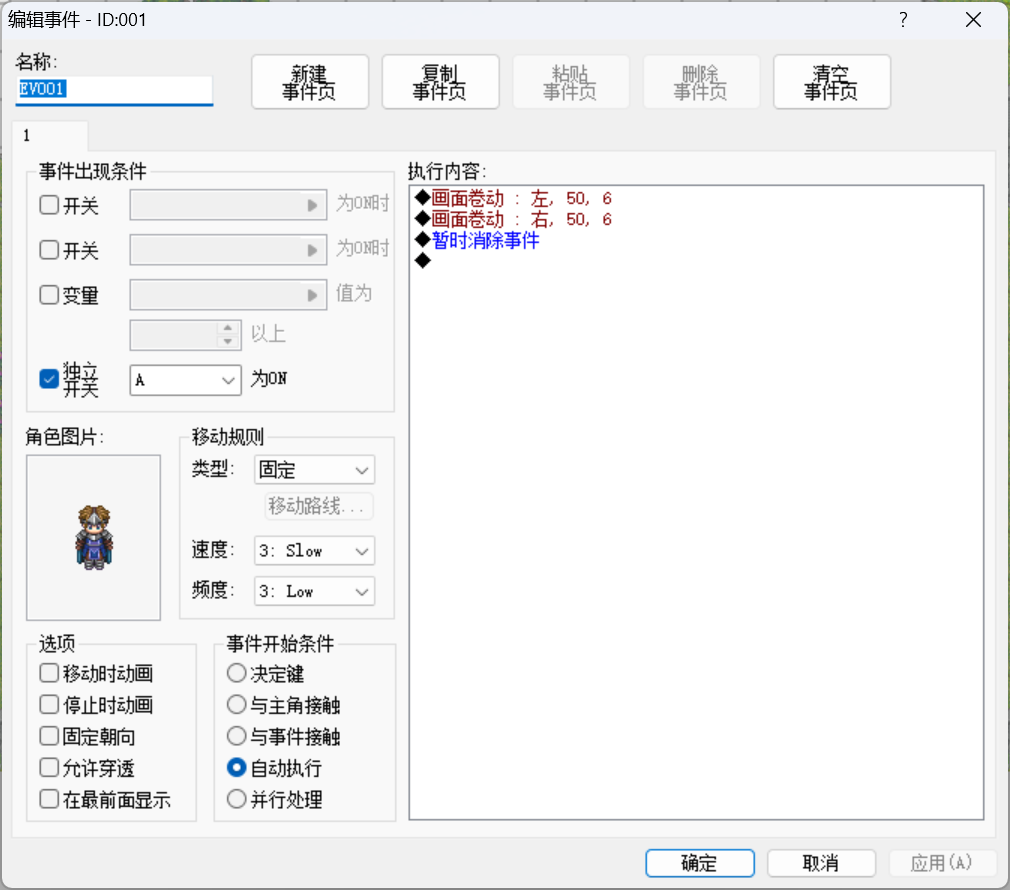Open the 频度 3: Low dropdown
The height and width of the screenshot is (890, 1010).
[314, 592]
